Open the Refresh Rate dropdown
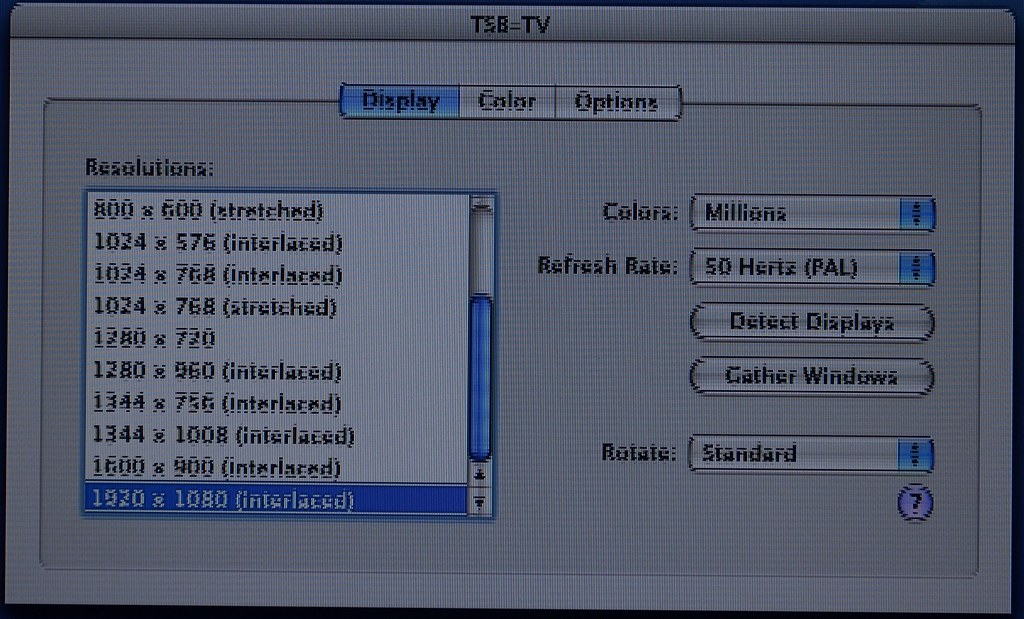Image resolution: width=1024 pixels, height=619 pixels. (x=812, y=267)
